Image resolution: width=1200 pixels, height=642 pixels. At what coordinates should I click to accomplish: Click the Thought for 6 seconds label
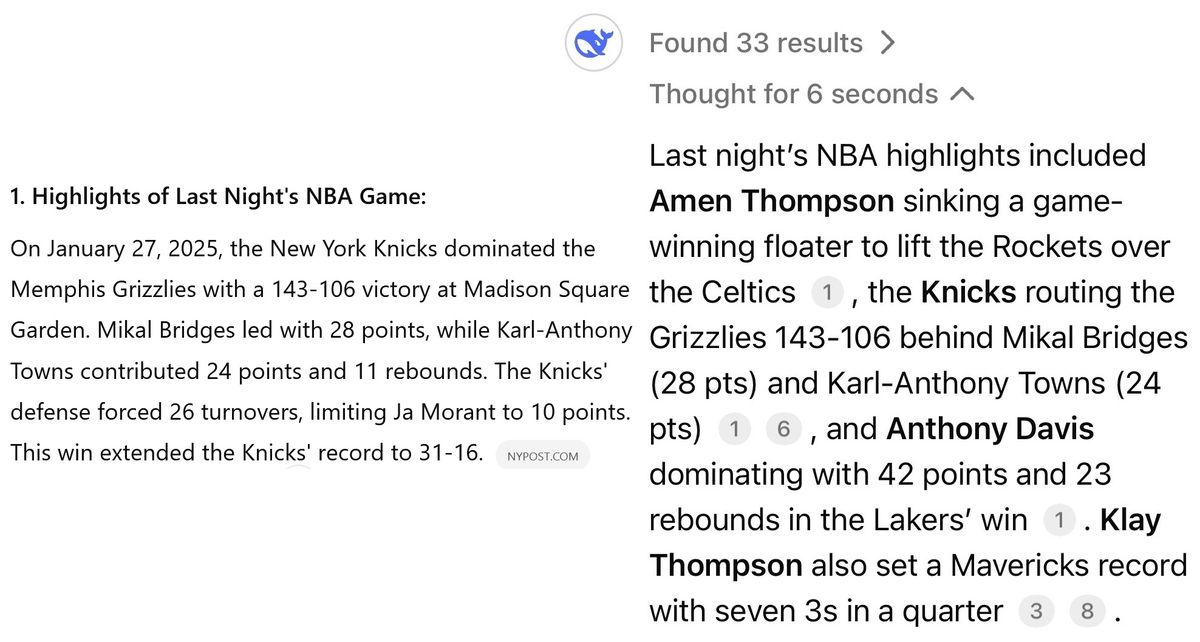pyautogui.click(x=794, y=94)
